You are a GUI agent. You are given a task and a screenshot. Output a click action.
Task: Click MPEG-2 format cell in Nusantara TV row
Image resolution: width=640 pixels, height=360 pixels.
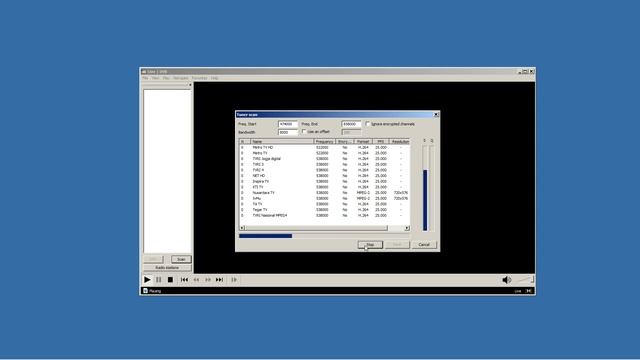click(363, 193)
